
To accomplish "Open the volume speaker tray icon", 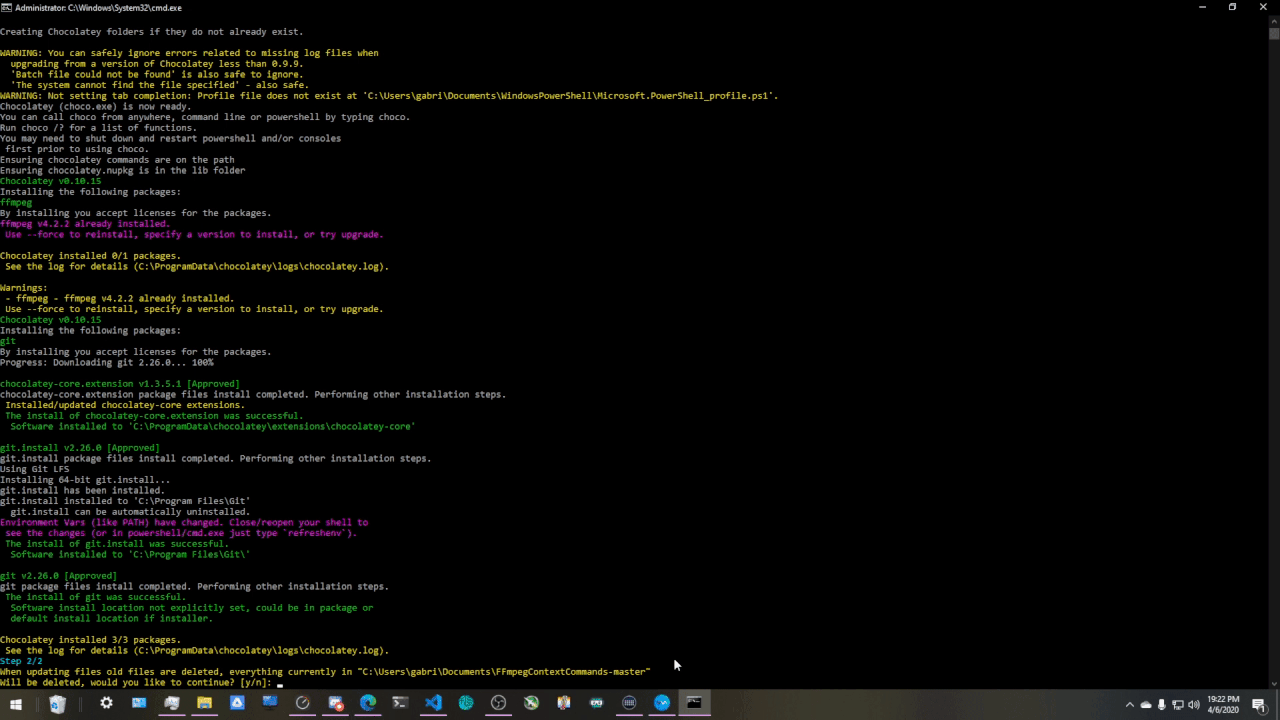I will click(x=1194, y=704).
